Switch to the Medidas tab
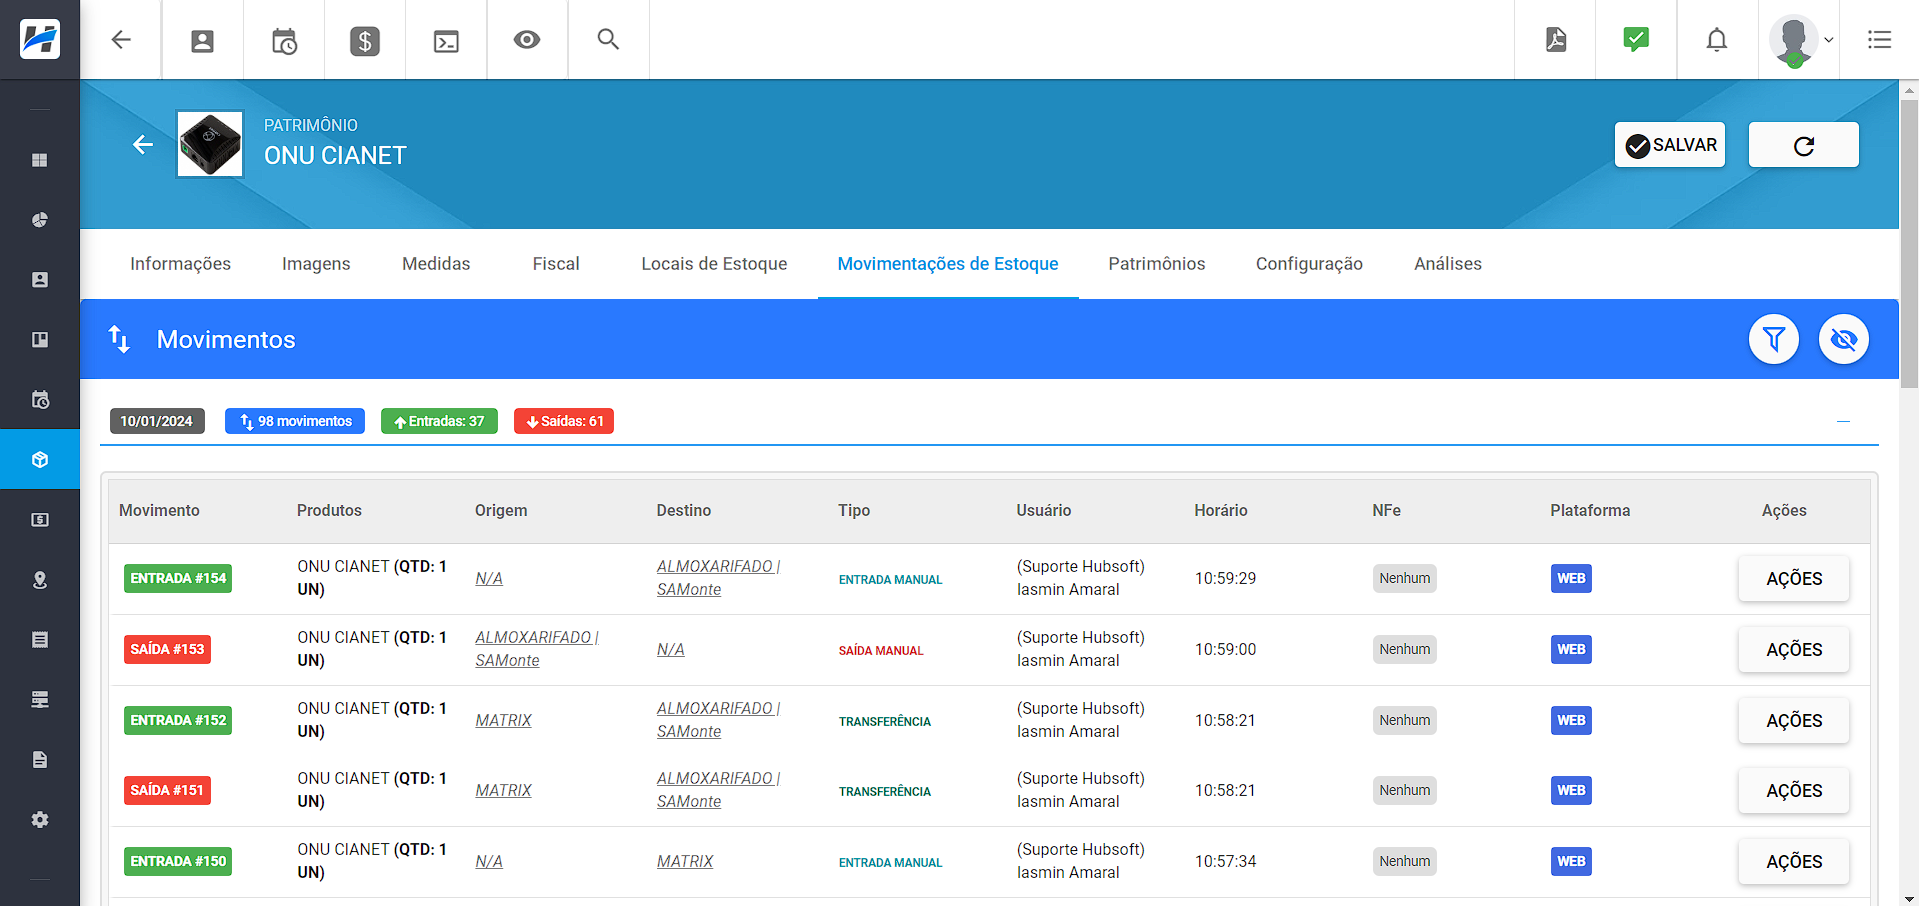Viewport: 1919px width, 906px height. [436, 264]
